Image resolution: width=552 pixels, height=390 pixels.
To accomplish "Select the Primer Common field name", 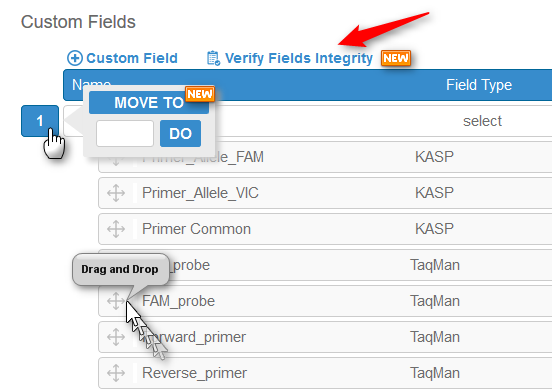I will point(196,229).
